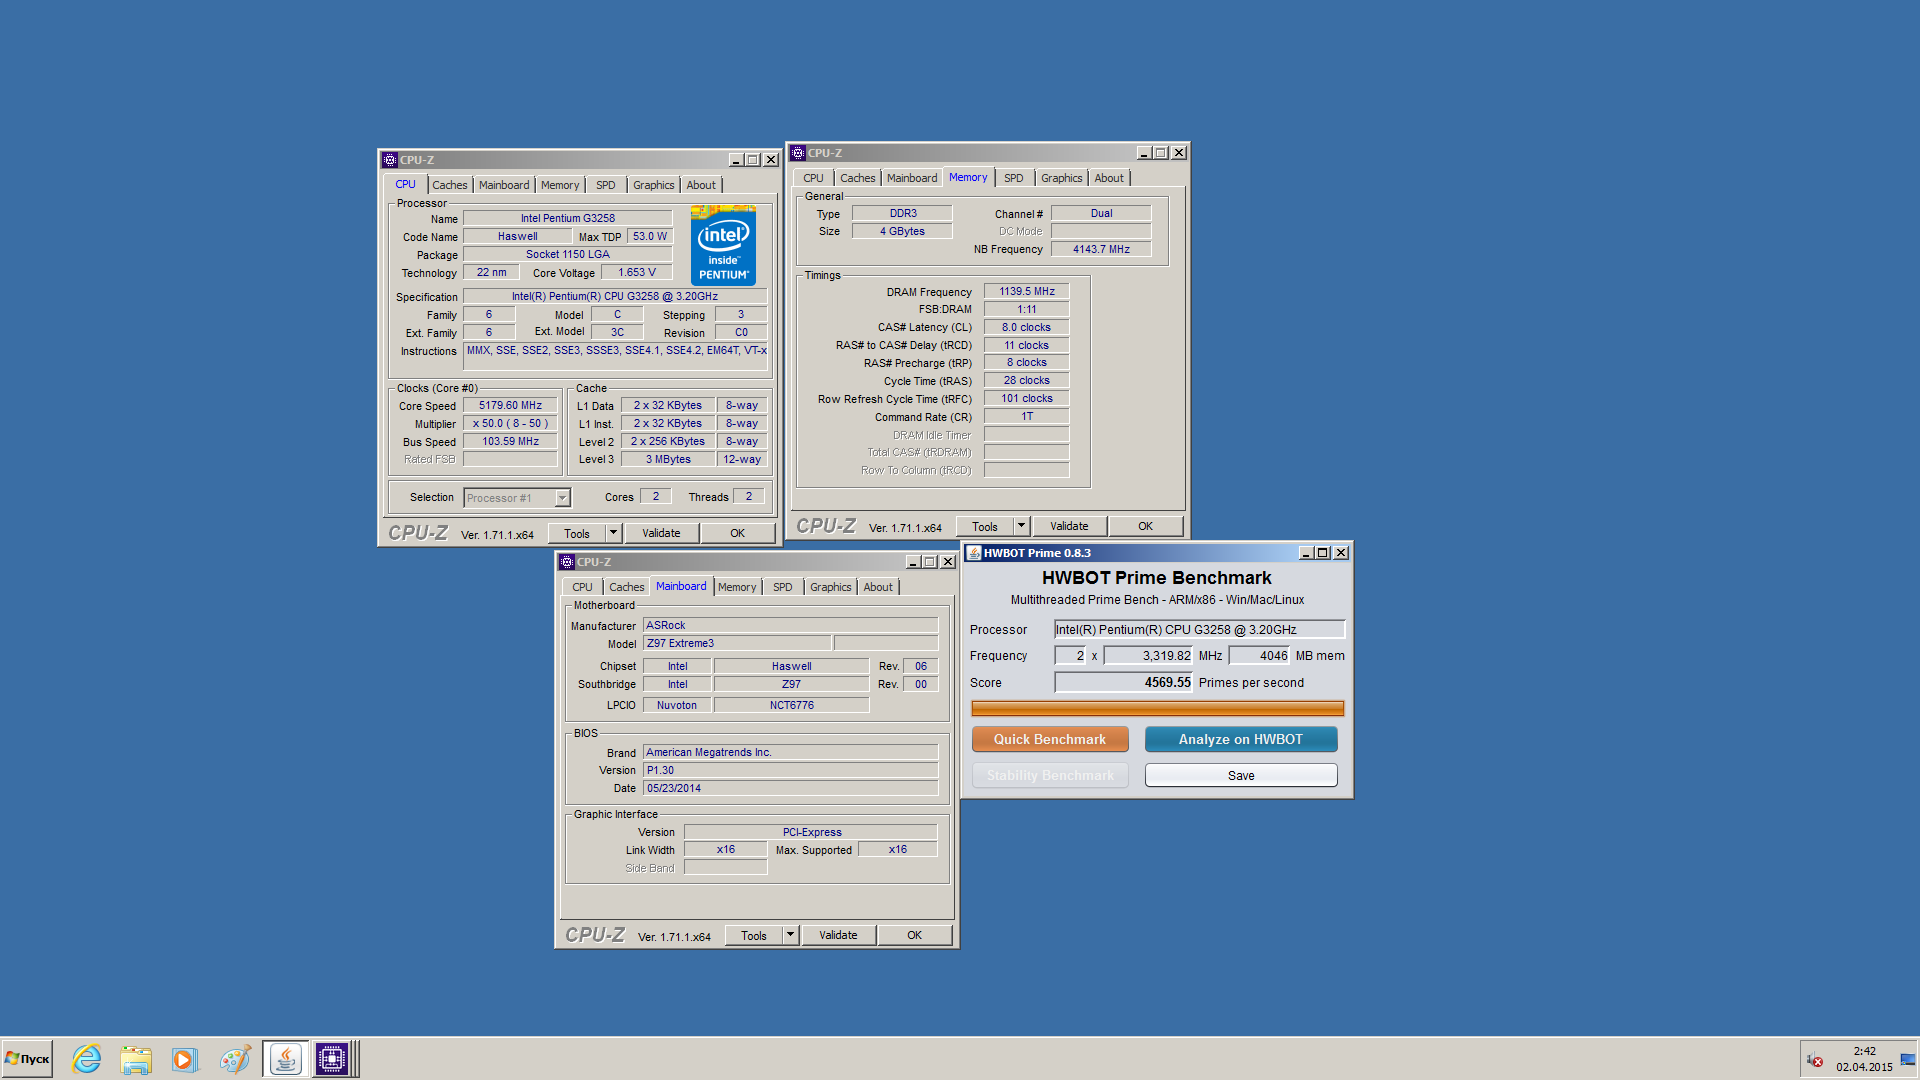The height and width of the screenshot is (1080, 1920).
Task: Expand the Tools dropdown arrow in CPU window
Action: click(x=614, y=533)
